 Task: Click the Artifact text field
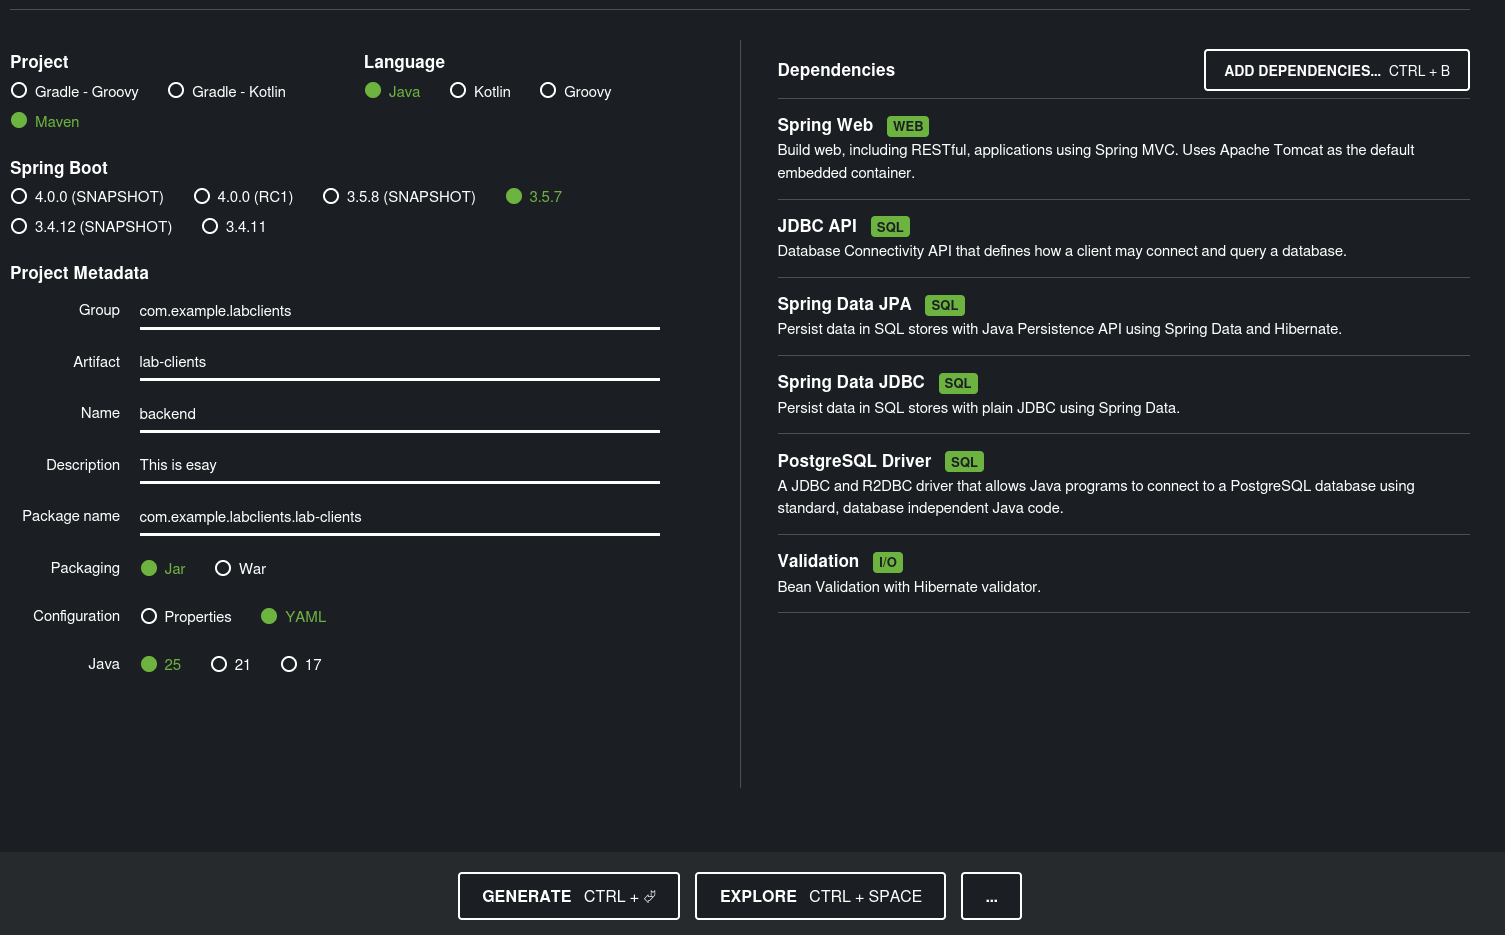click(x=399, y=362)
